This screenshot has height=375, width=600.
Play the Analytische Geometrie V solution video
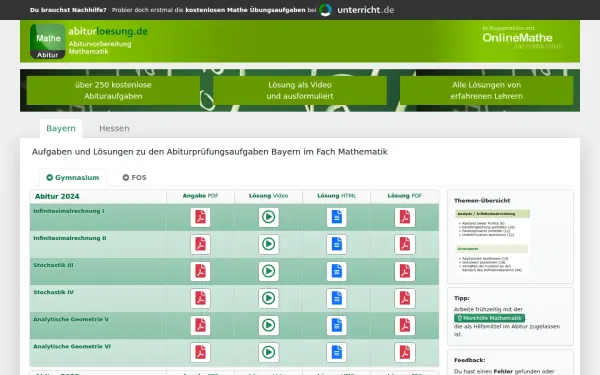tap(268, 325)
